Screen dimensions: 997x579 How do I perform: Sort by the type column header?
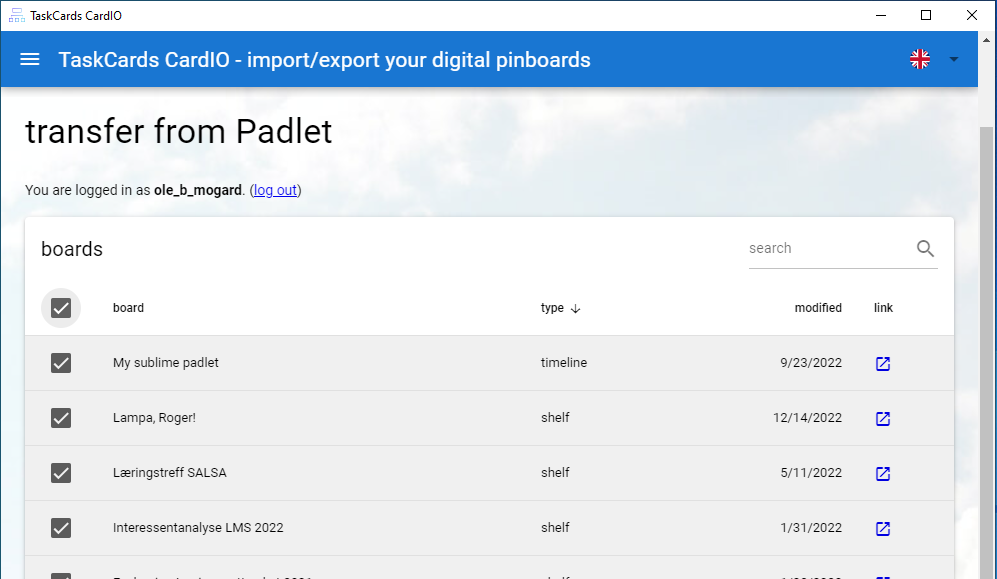pos(552,308)
